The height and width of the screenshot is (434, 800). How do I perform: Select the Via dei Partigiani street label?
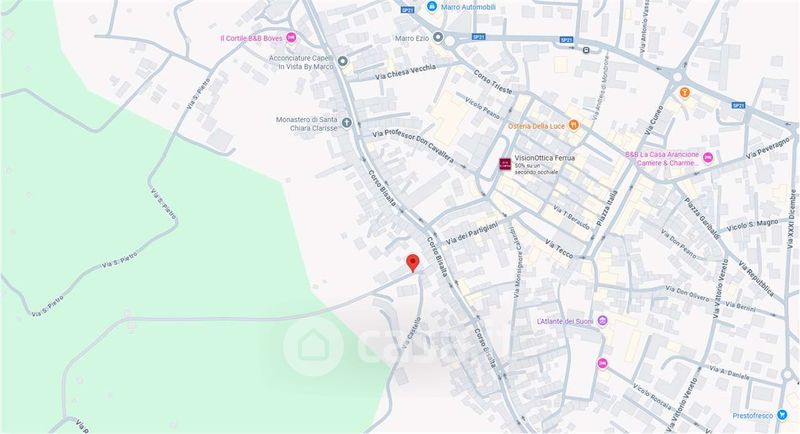471,233
